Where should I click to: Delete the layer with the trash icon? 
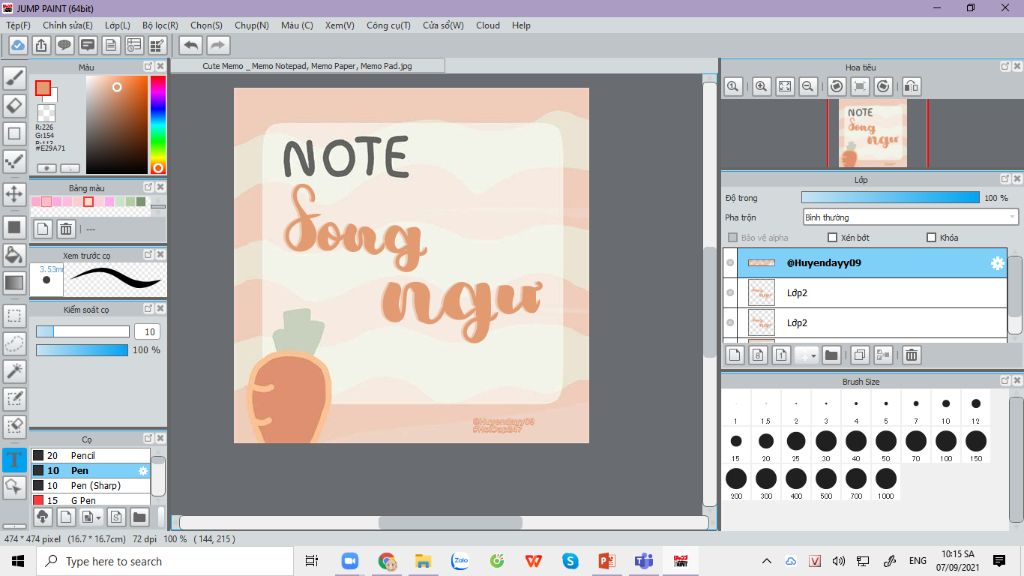912,355
